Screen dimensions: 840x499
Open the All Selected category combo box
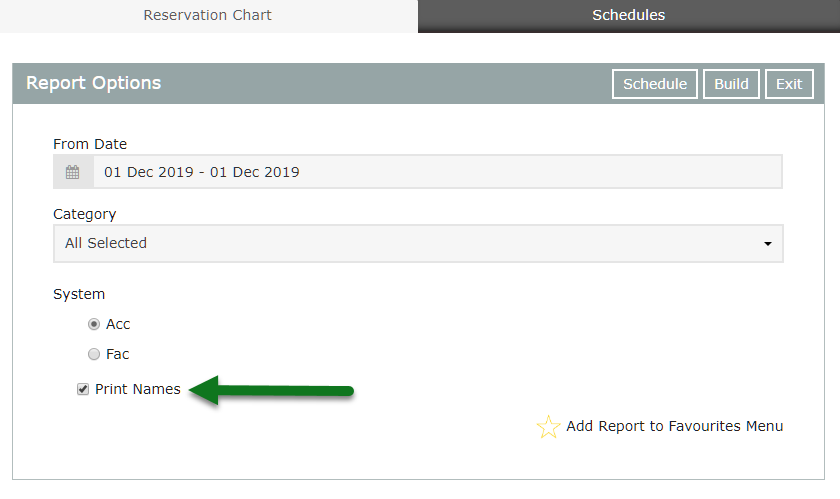click(x=418, y=243)
